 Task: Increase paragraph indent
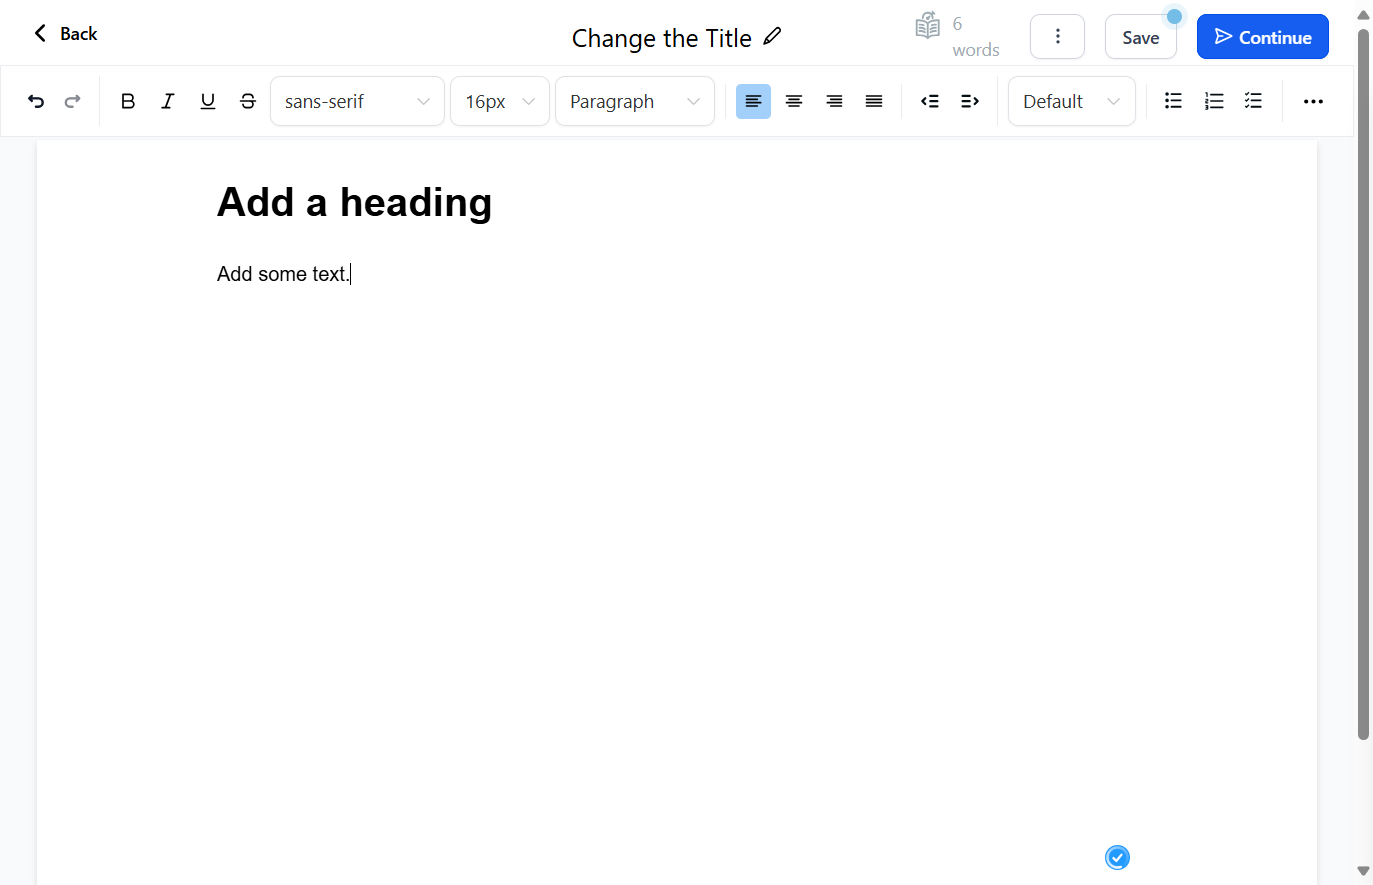point(970,101)
